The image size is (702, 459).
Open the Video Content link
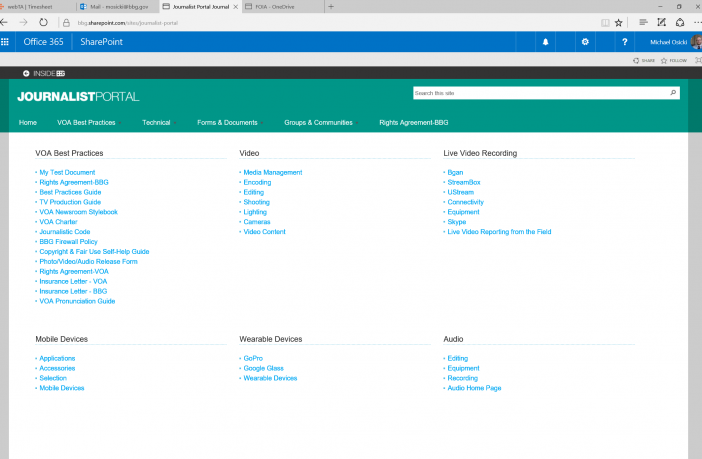point(264,232)
